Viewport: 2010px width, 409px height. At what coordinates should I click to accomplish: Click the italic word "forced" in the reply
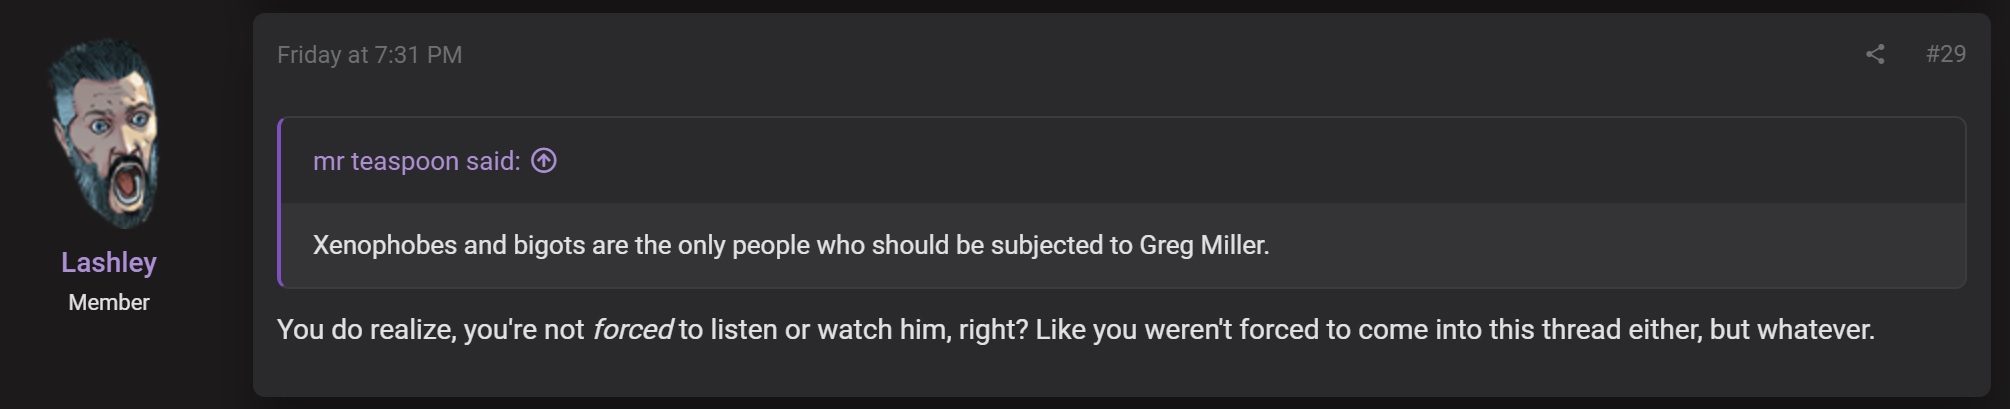(633, 329)
